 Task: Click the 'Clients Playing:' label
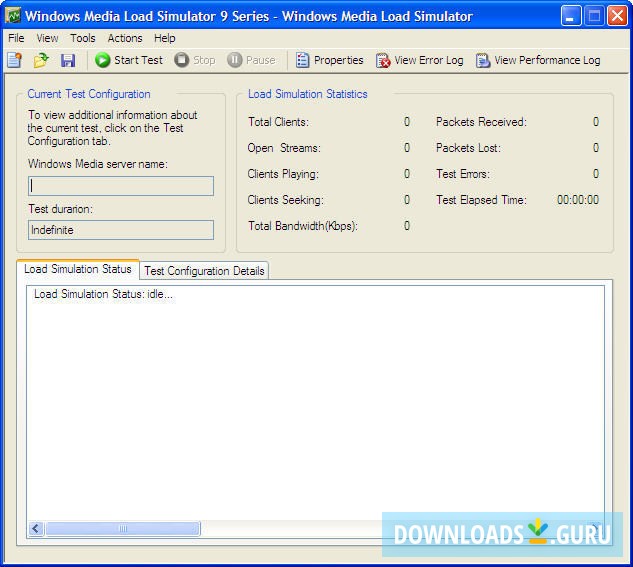click(283, 174)
